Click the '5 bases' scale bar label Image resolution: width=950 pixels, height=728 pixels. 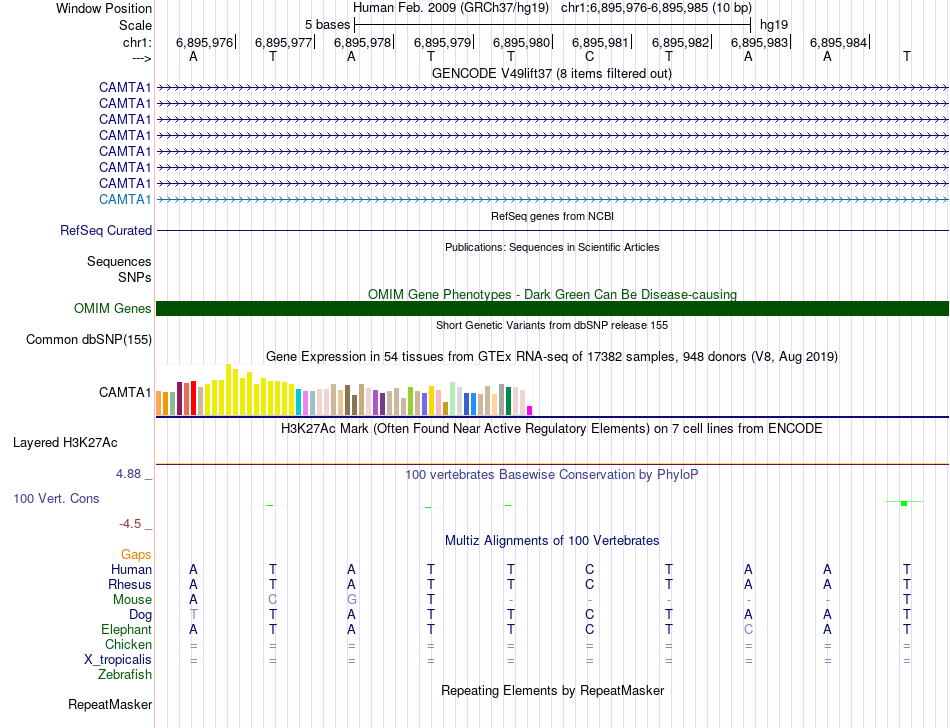[327, 25]
